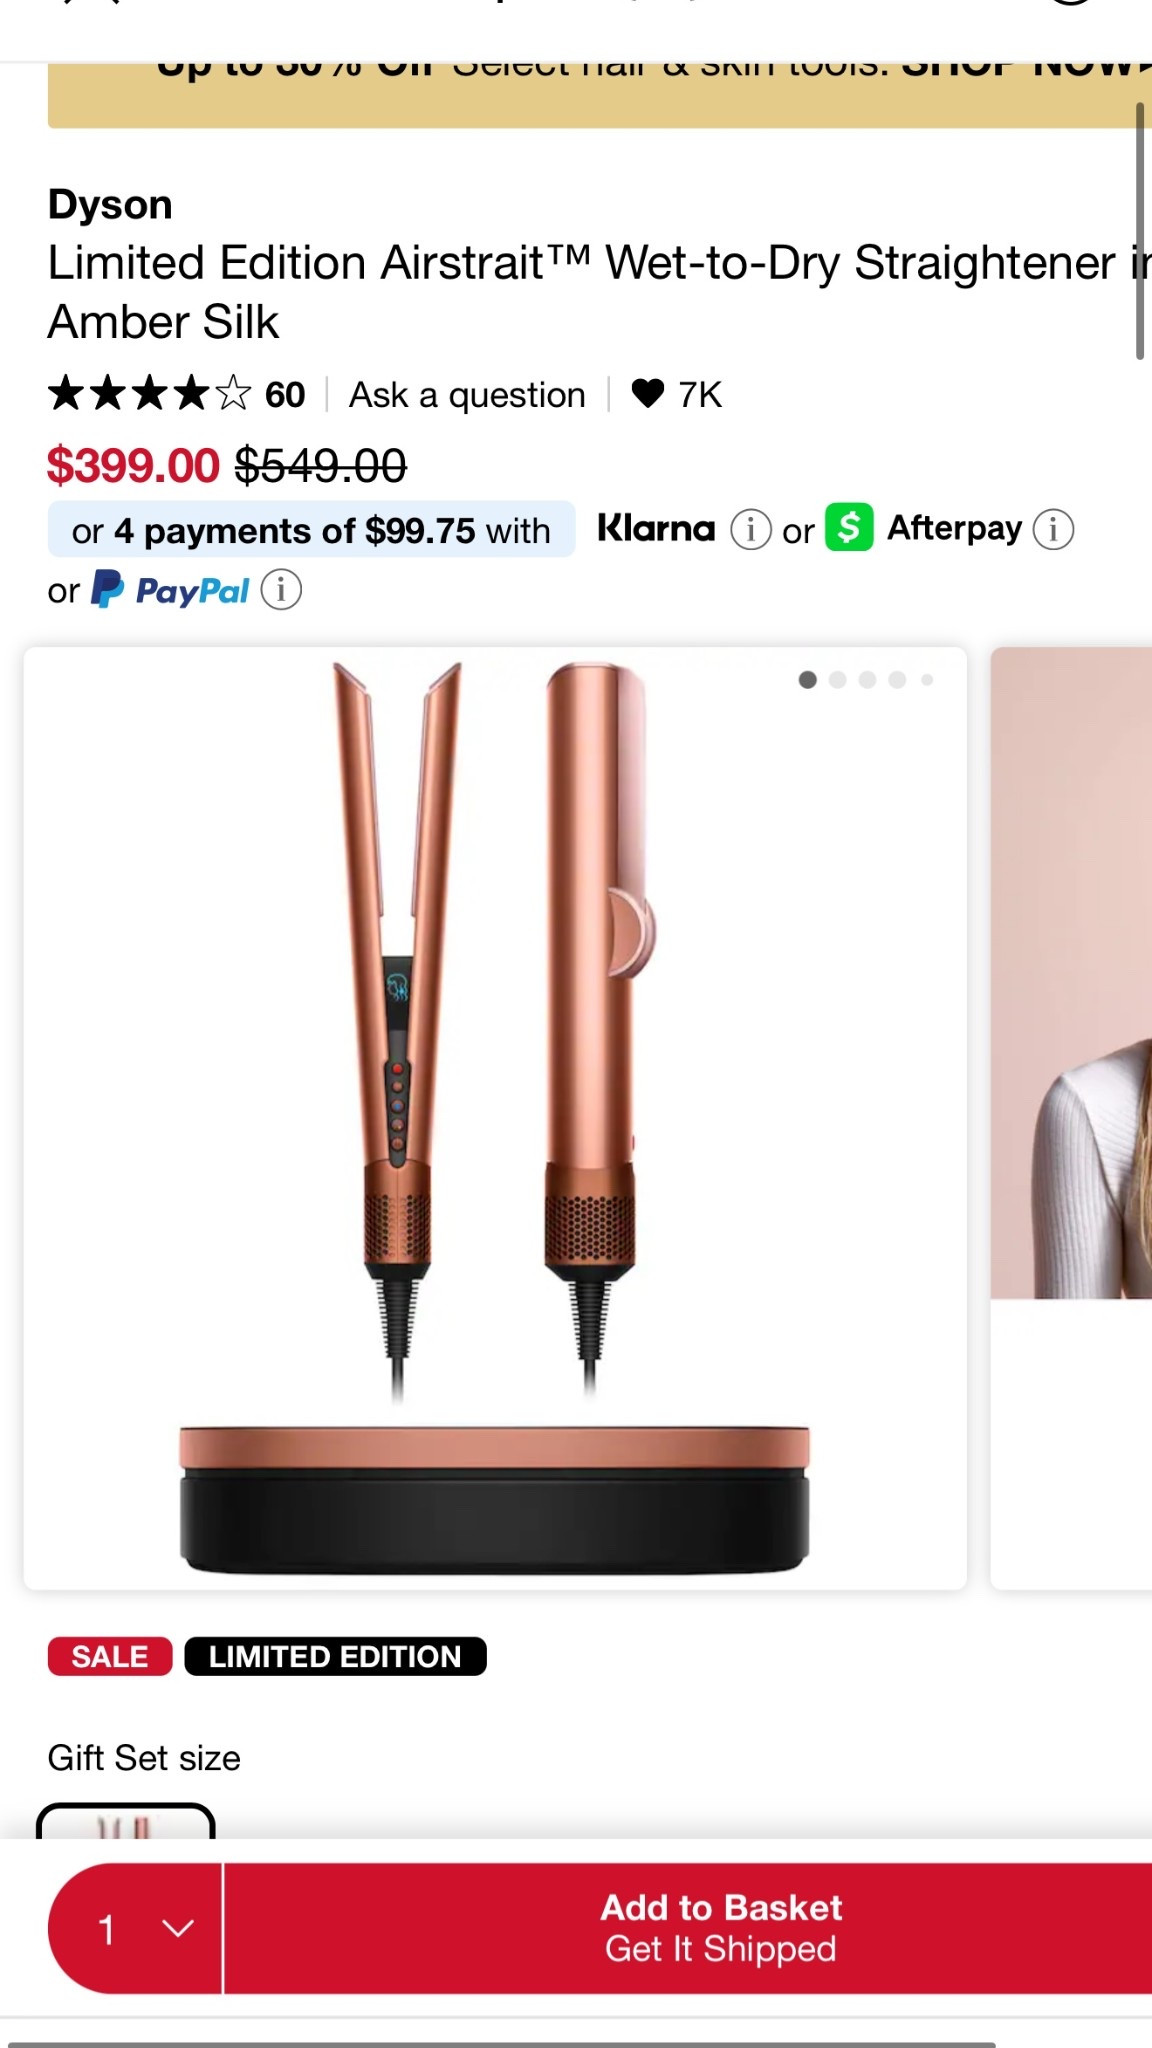The width and height of the screenshot is (1152, 2048).
Task: Jump to fourth carousel image dot
Action: [x=897, y=680]
